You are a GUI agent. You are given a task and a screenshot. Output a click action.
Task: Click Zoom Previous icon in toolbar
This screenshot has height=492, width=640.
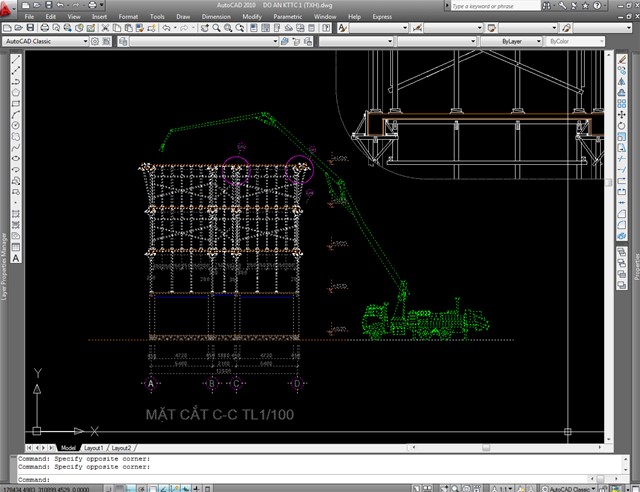240,28
